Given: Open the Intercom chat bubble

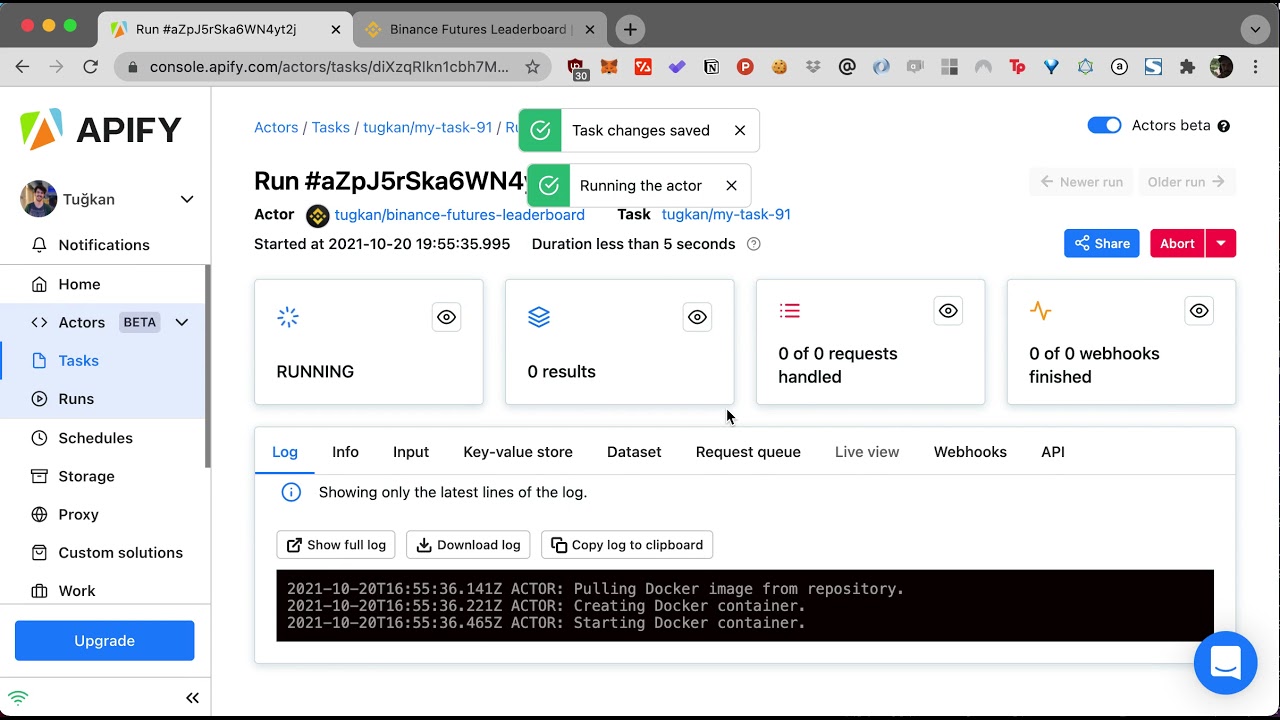Looking at the screenshot, I should (1225, 663).
